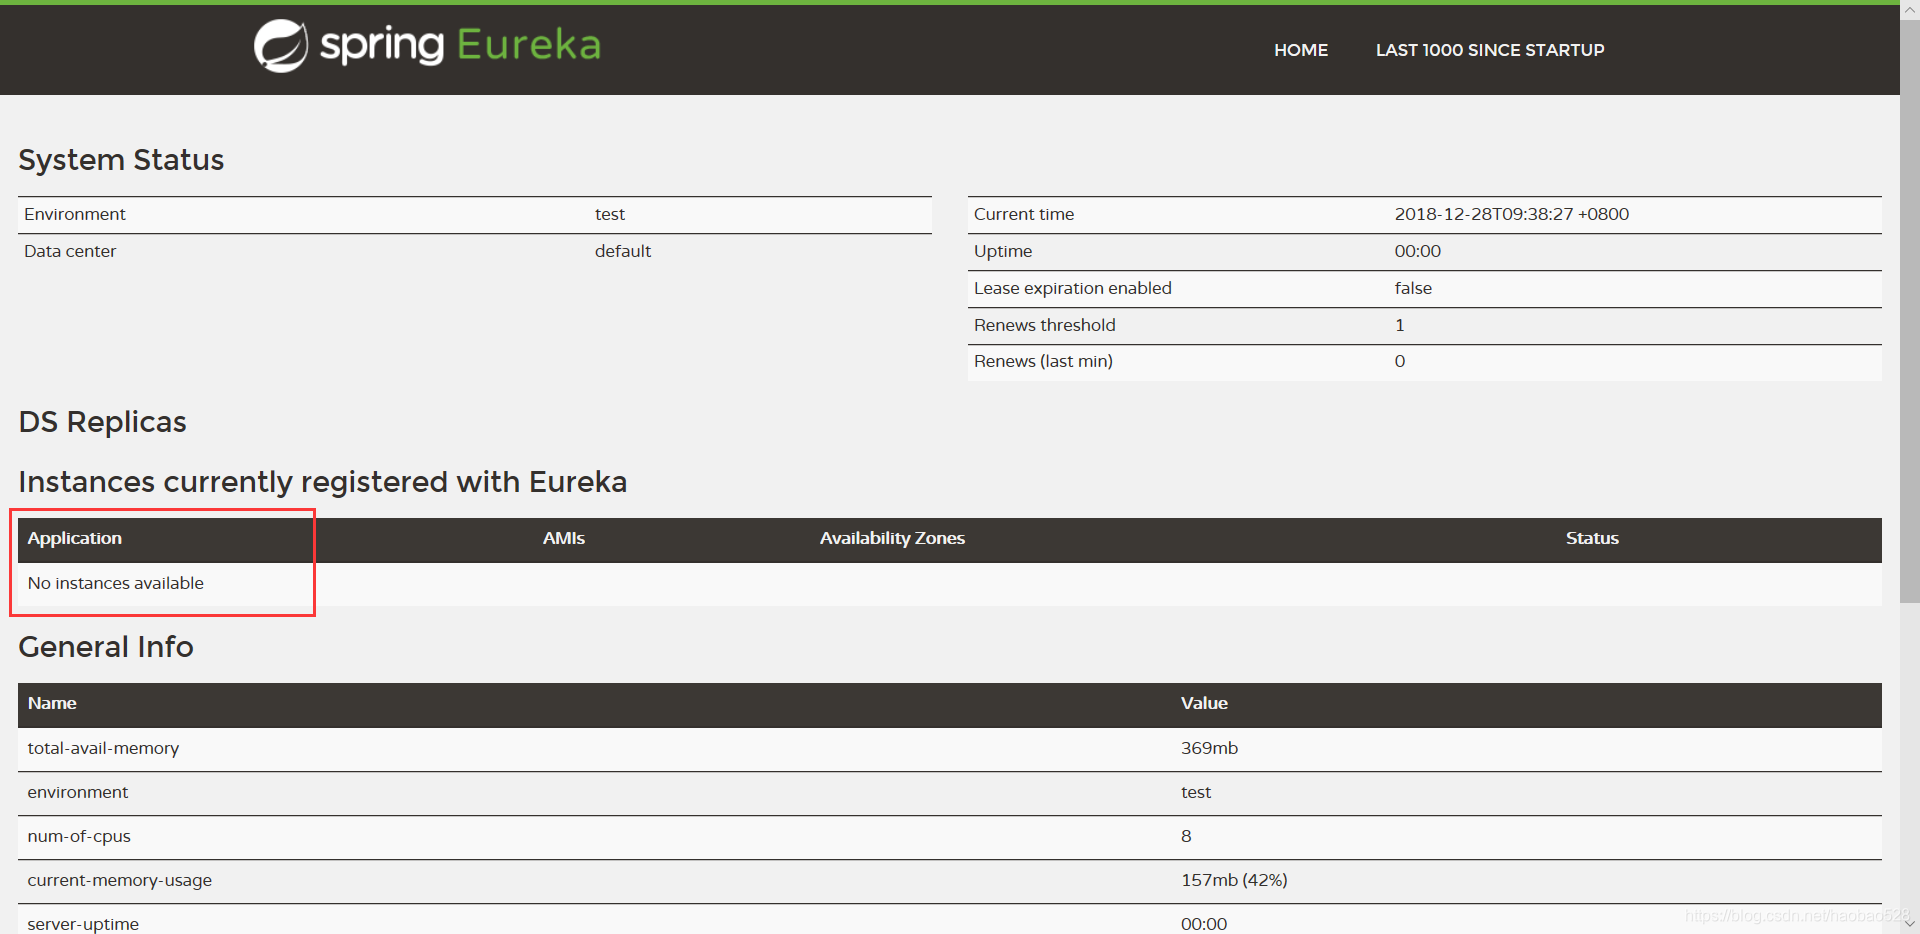The image size is (1920, 934).
Task: Select the 157mb (42%) usage value
Action: tap(1234, 880)
